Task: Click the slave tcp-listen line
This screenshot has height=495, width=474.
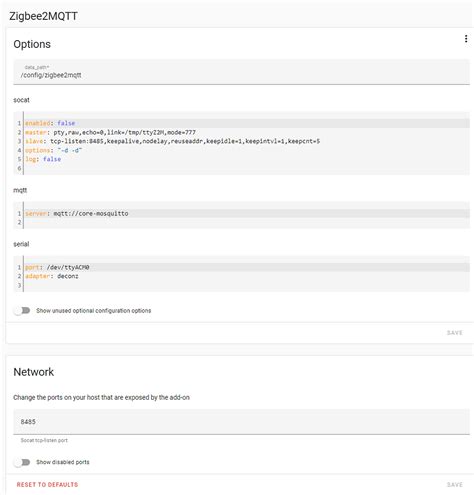Action: 247,141
